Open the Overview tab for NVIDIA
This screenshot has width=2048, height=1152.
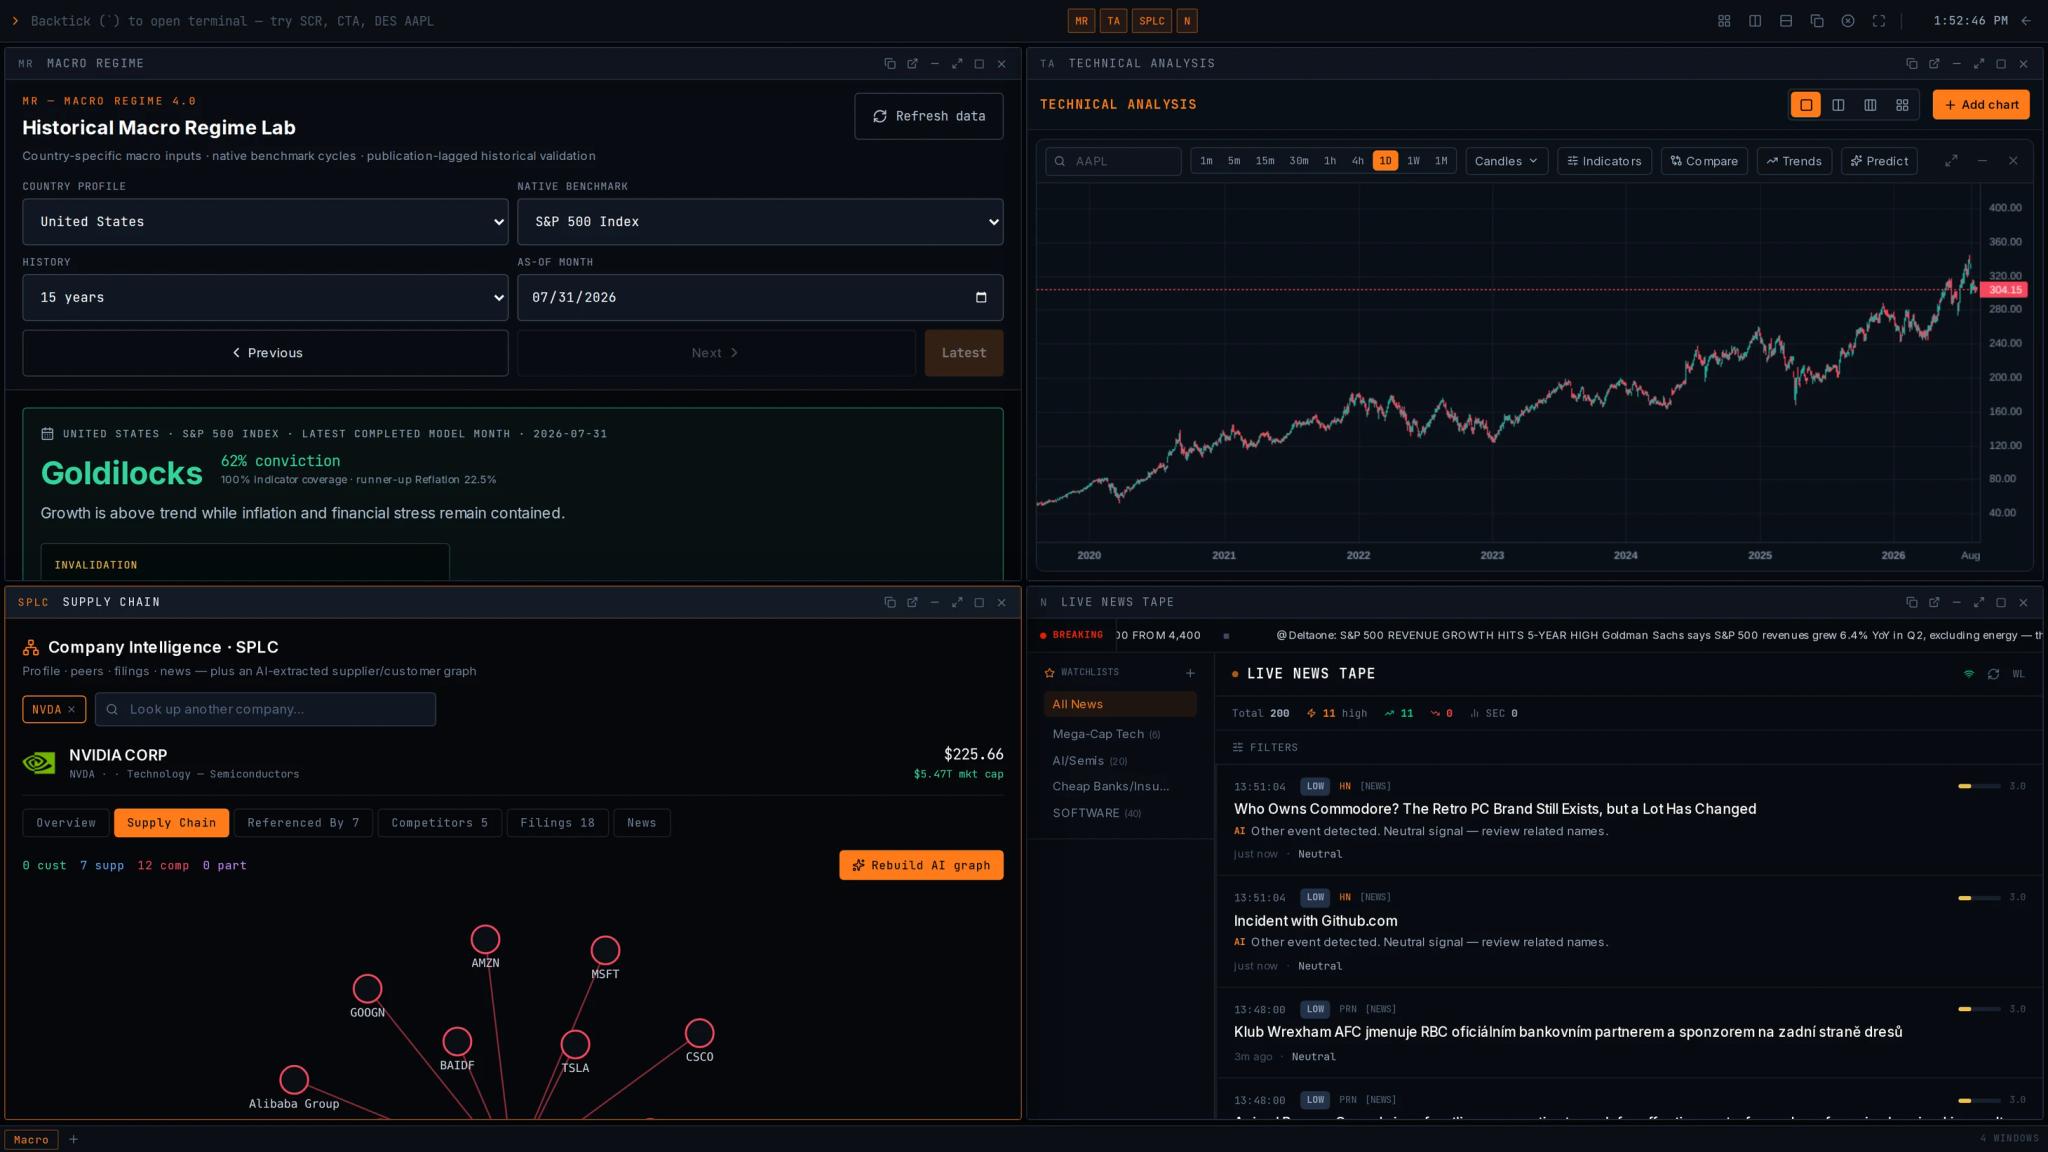pyautogui.click(x=66, y=823)
